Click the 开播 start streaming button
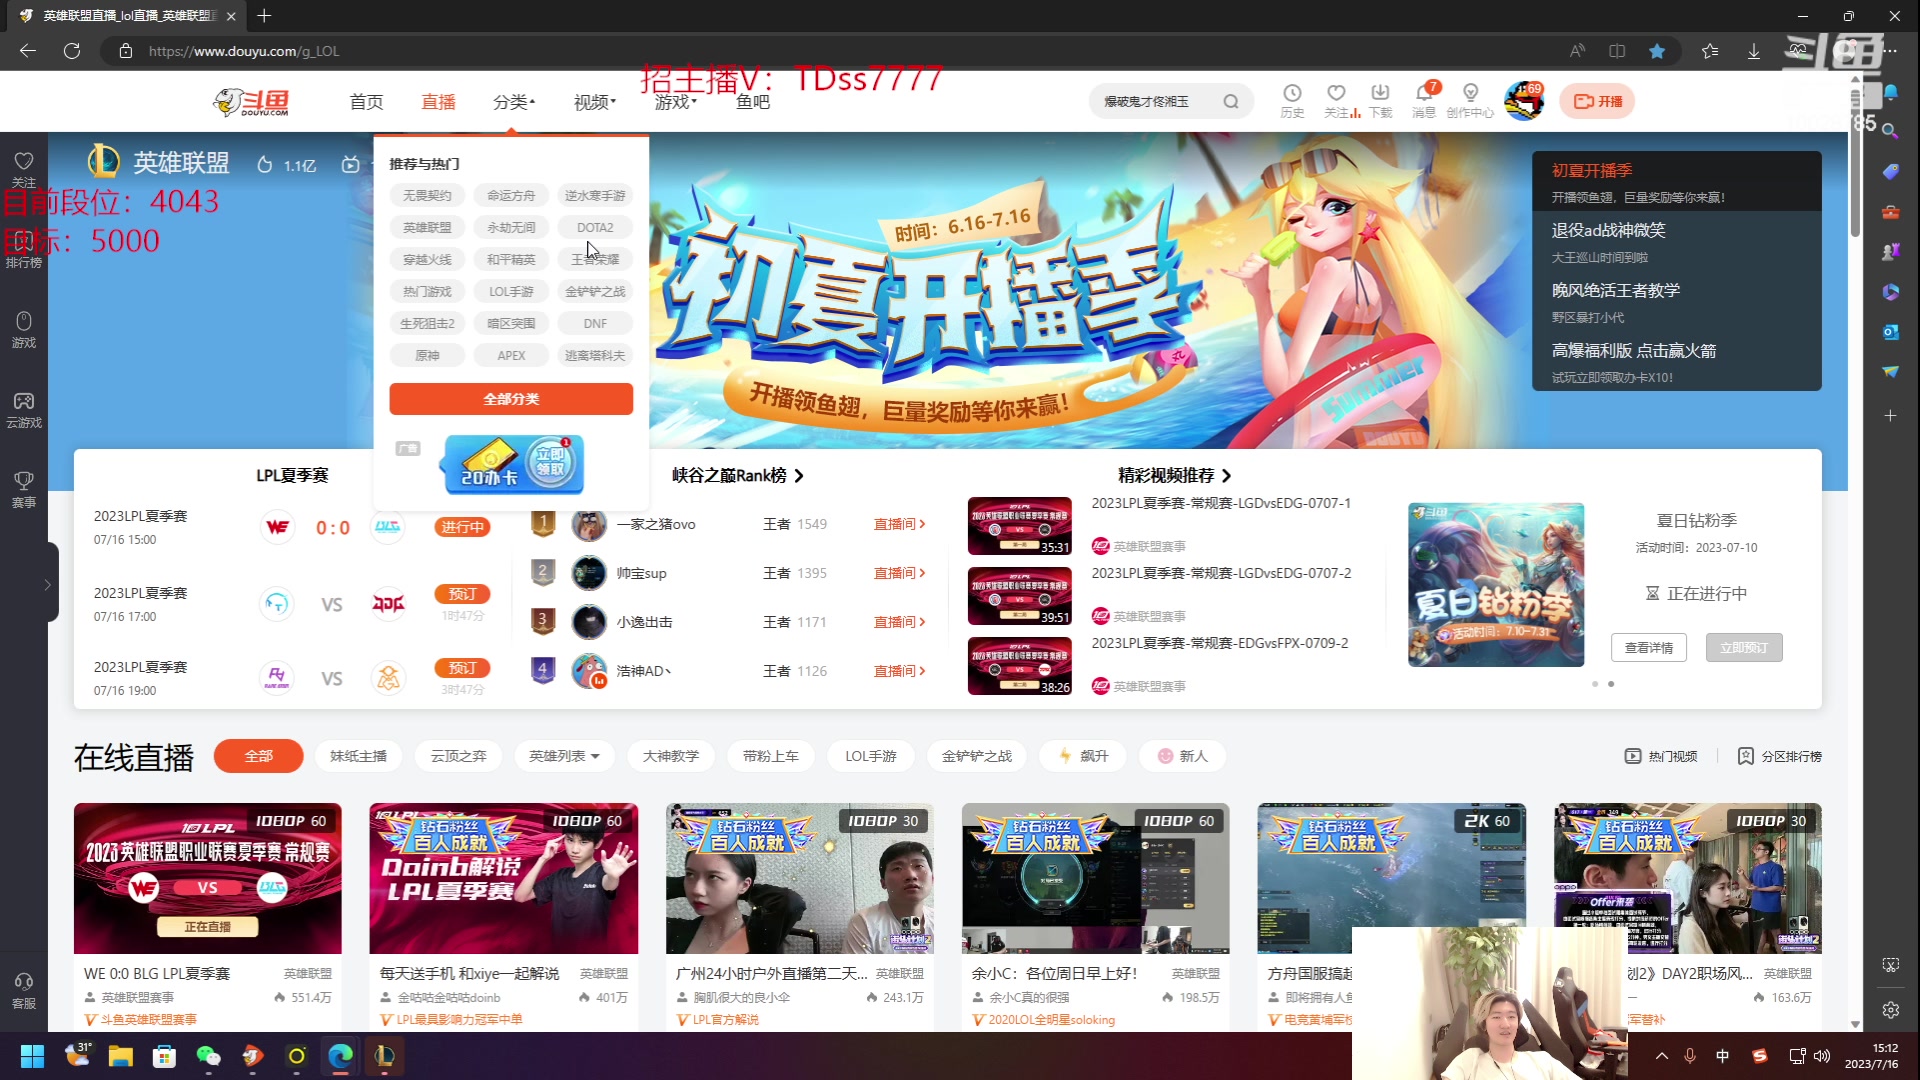 pos(1598,102)
